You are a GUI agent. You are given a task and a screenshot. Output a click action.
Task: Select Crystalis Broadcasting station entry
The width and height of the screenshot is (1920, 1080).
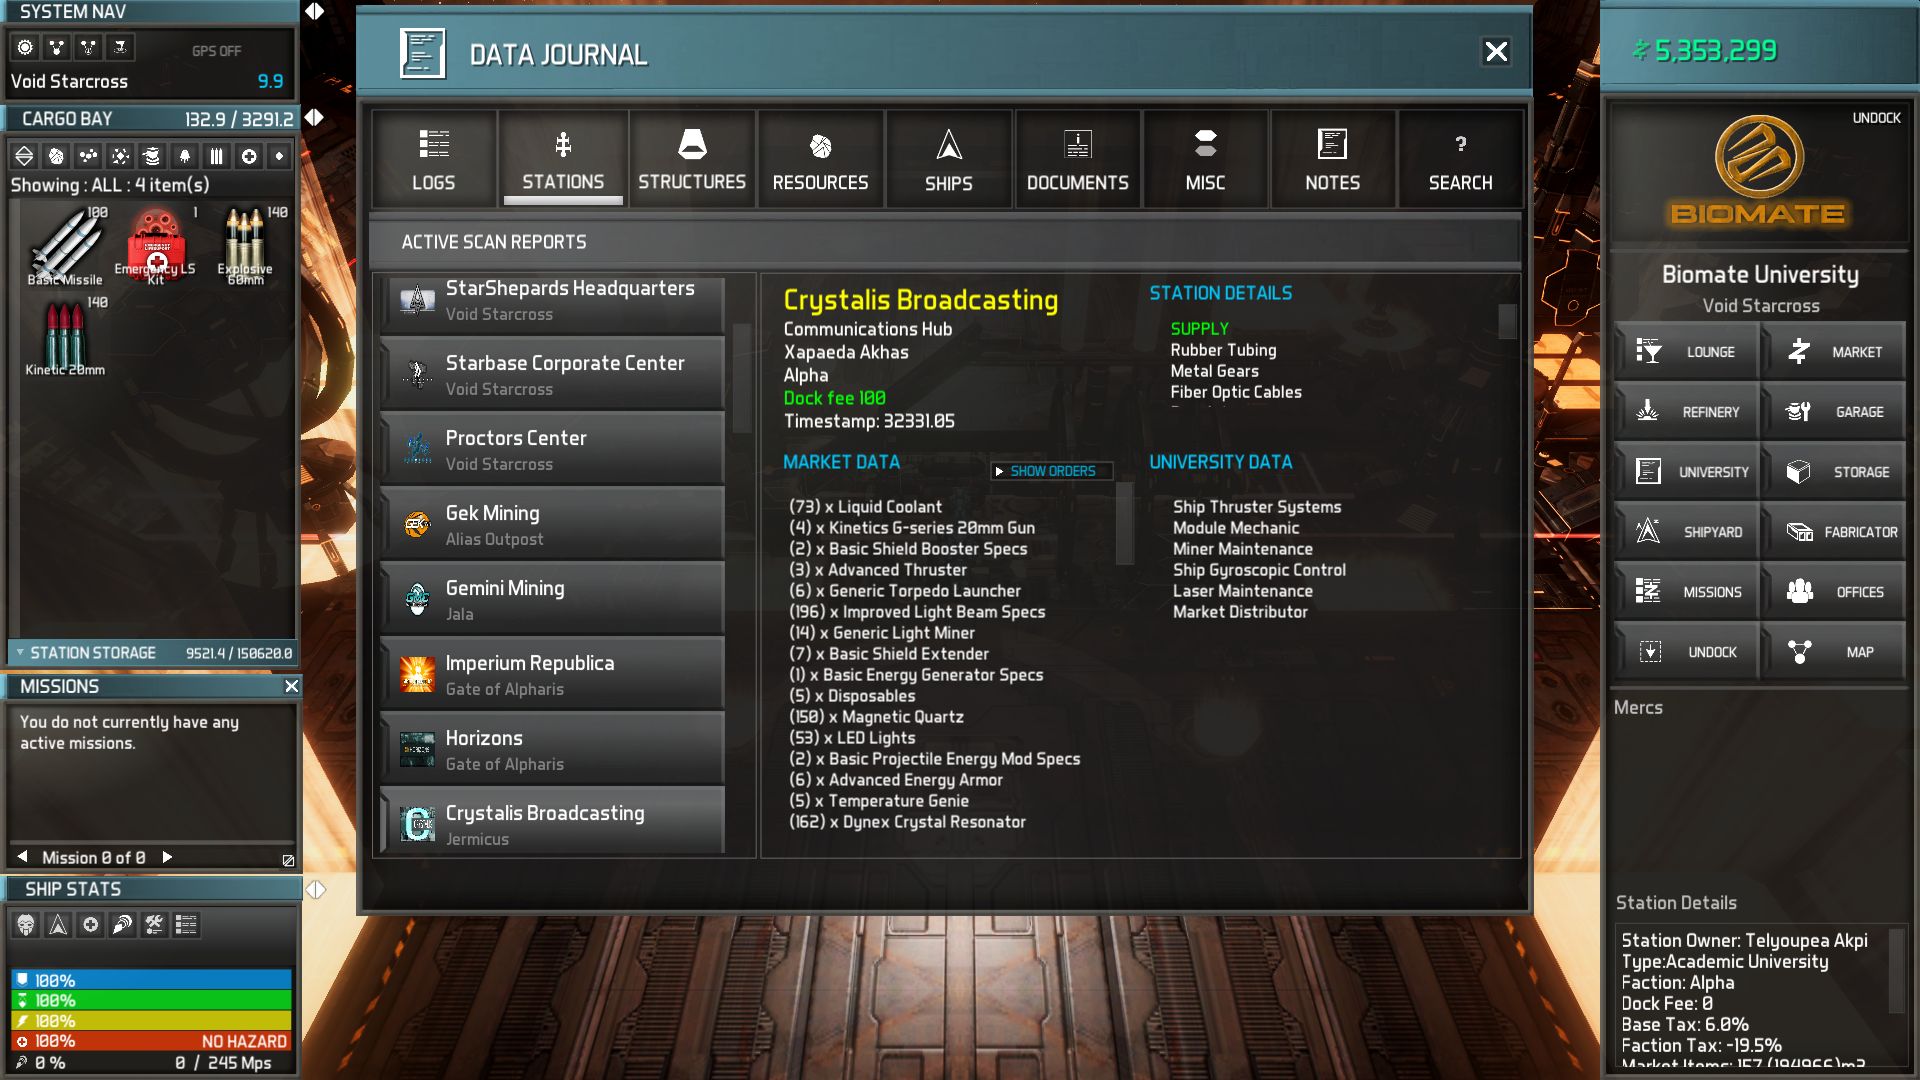coord(552,822)
